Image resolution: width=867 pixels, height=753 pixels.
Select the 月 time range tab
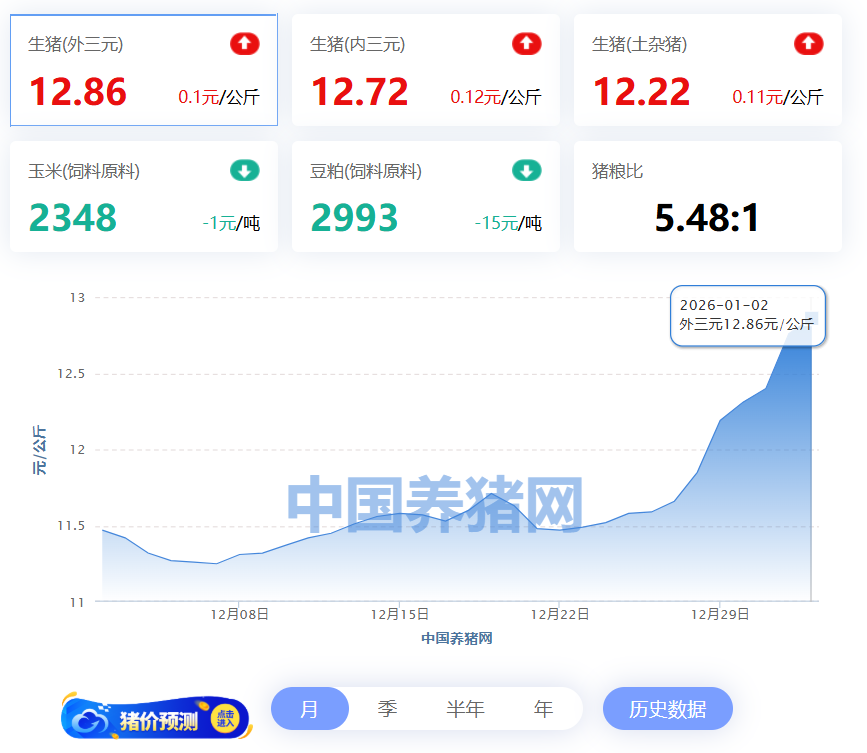point(310,709)
